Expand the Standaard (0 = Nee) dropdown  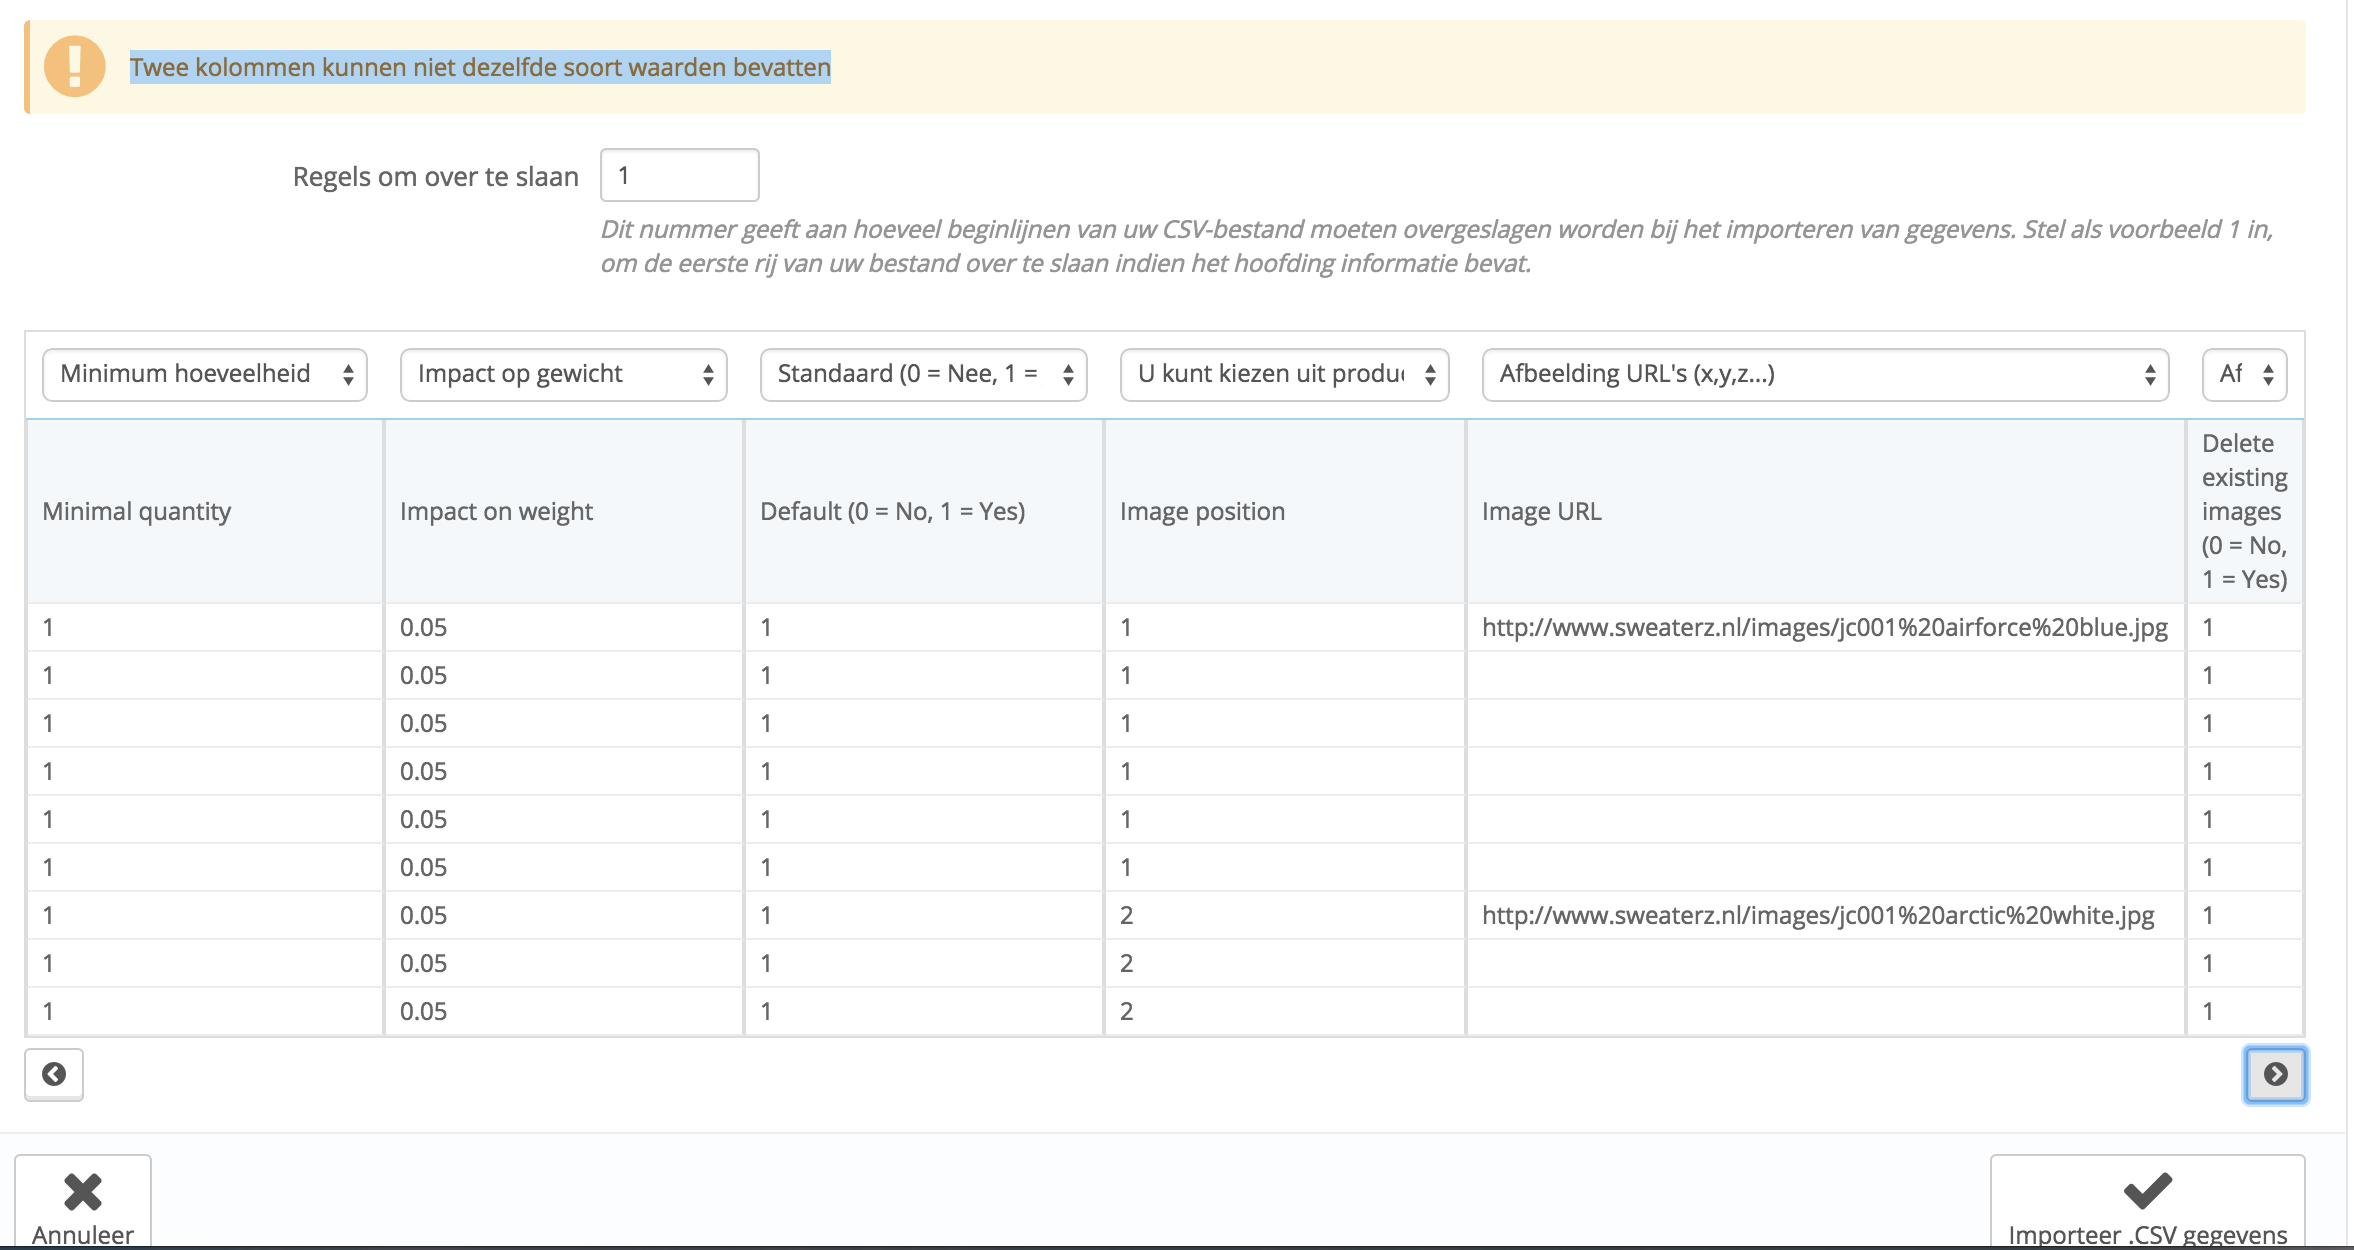(x=923, y=375)
